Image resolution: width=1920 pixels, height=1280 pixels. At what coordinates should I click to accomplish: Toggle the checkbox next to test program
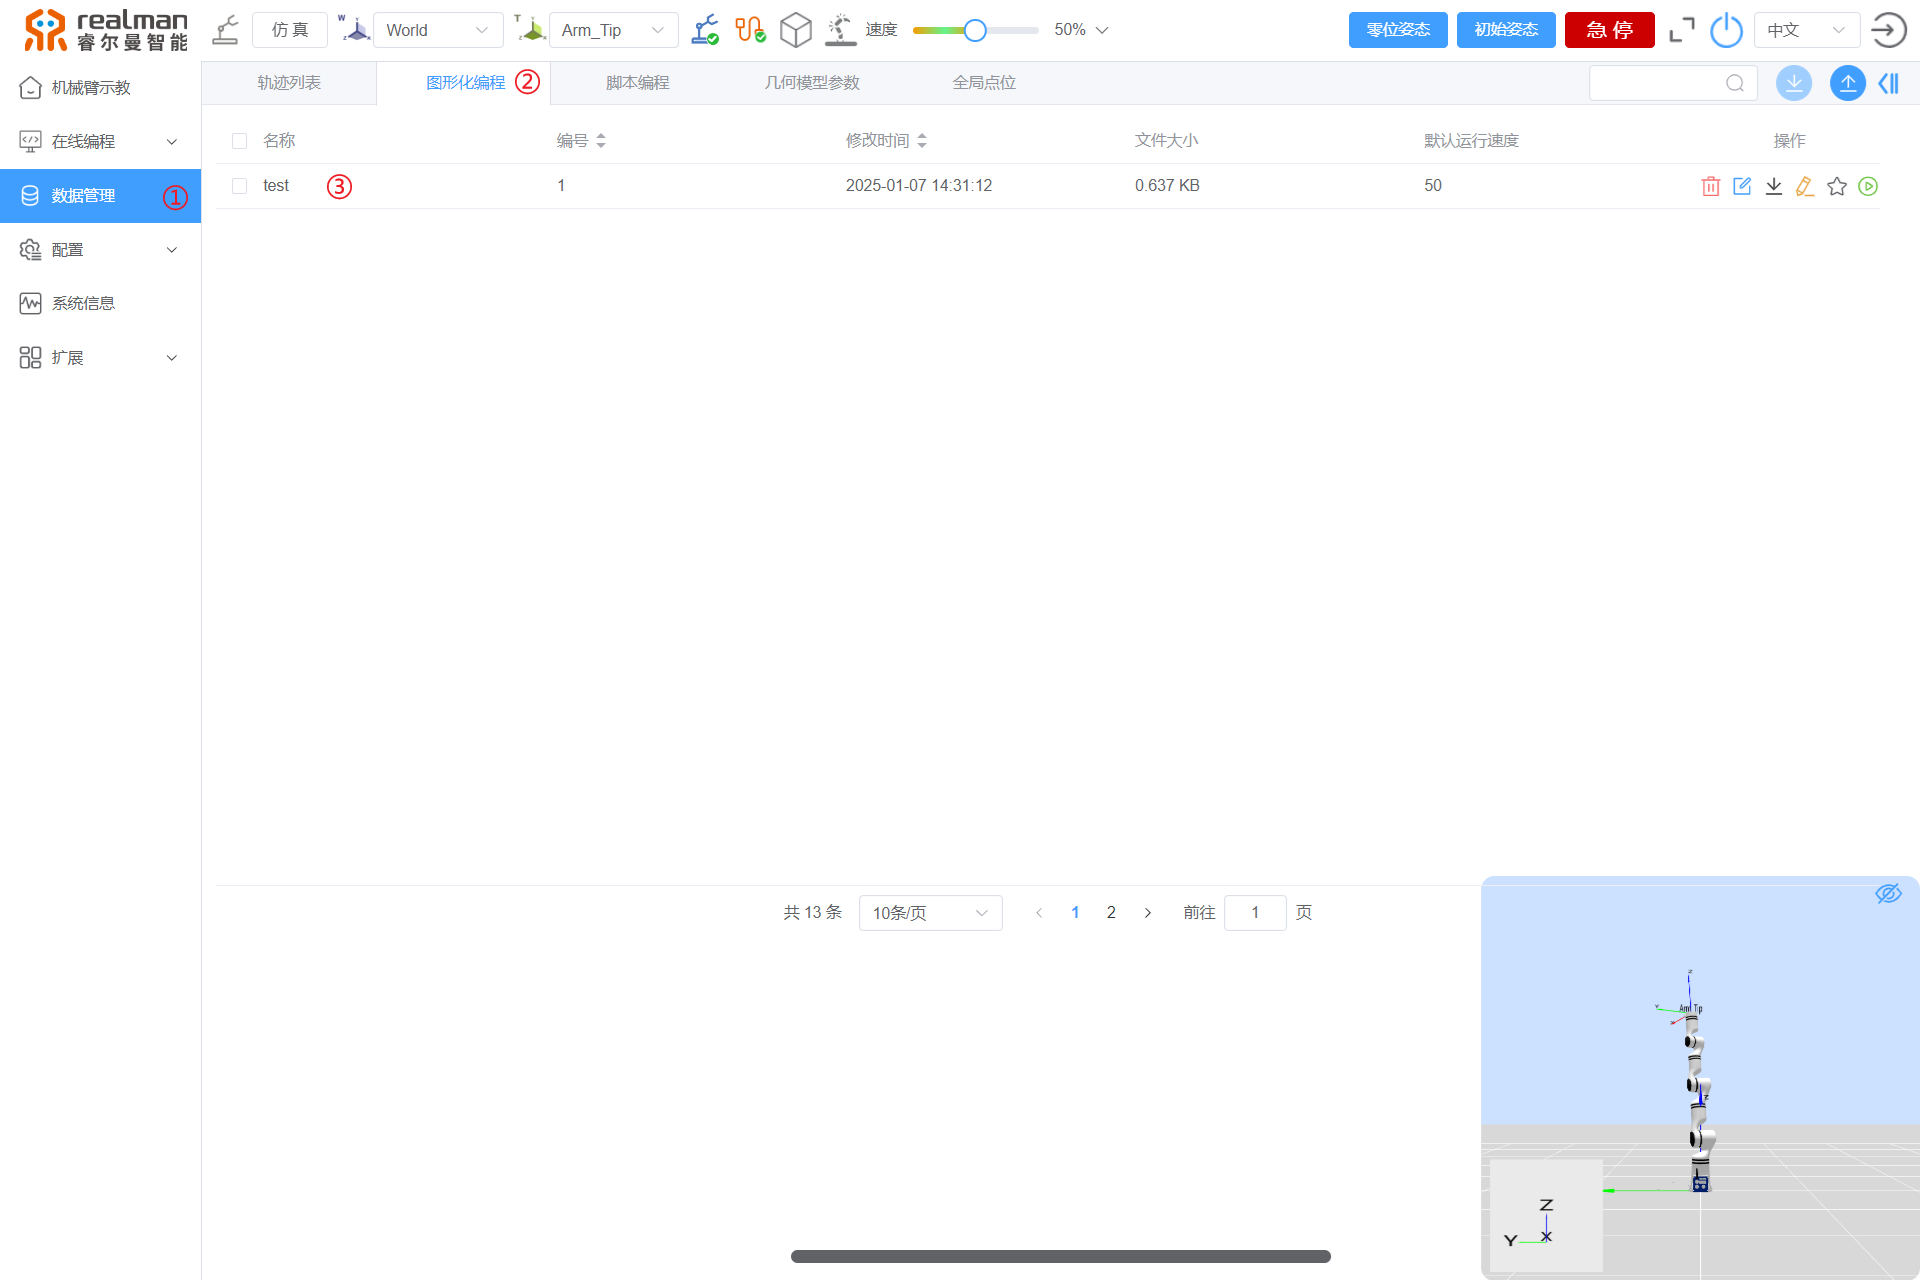tap(239, 186)
